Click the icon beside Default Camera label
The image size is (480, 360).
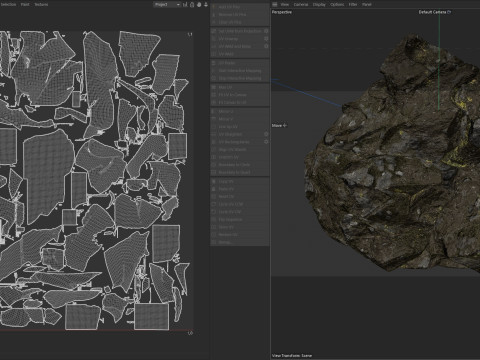coord(449,12)
